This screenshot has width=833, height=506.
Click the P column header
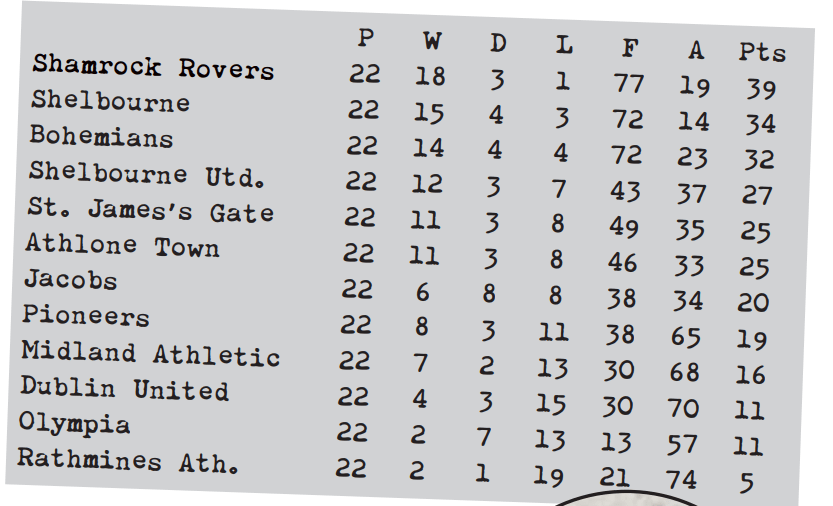tap(366, 38)
